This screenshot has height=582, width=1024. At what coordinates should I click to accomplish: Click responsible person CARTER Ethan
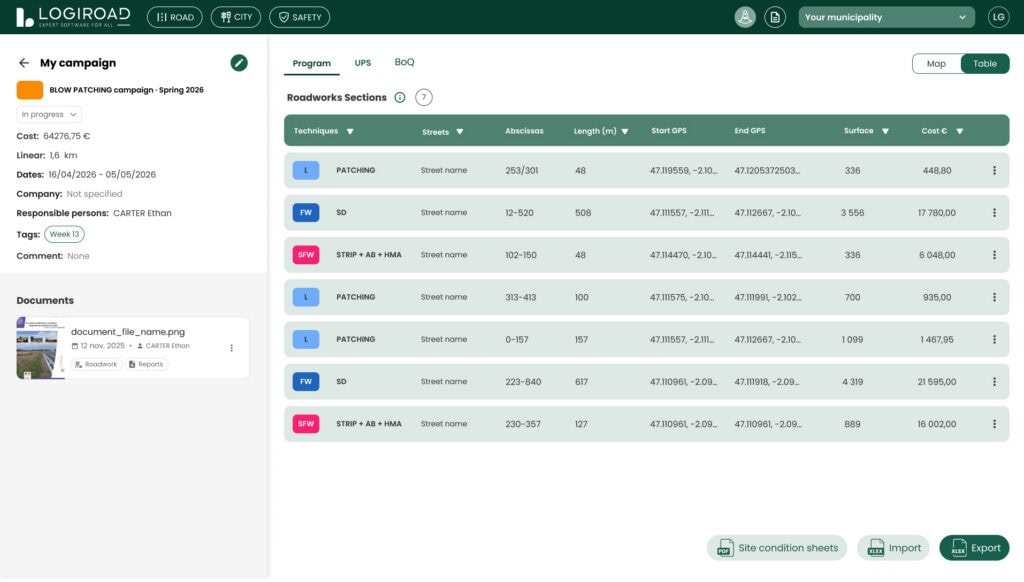(142, 213)
